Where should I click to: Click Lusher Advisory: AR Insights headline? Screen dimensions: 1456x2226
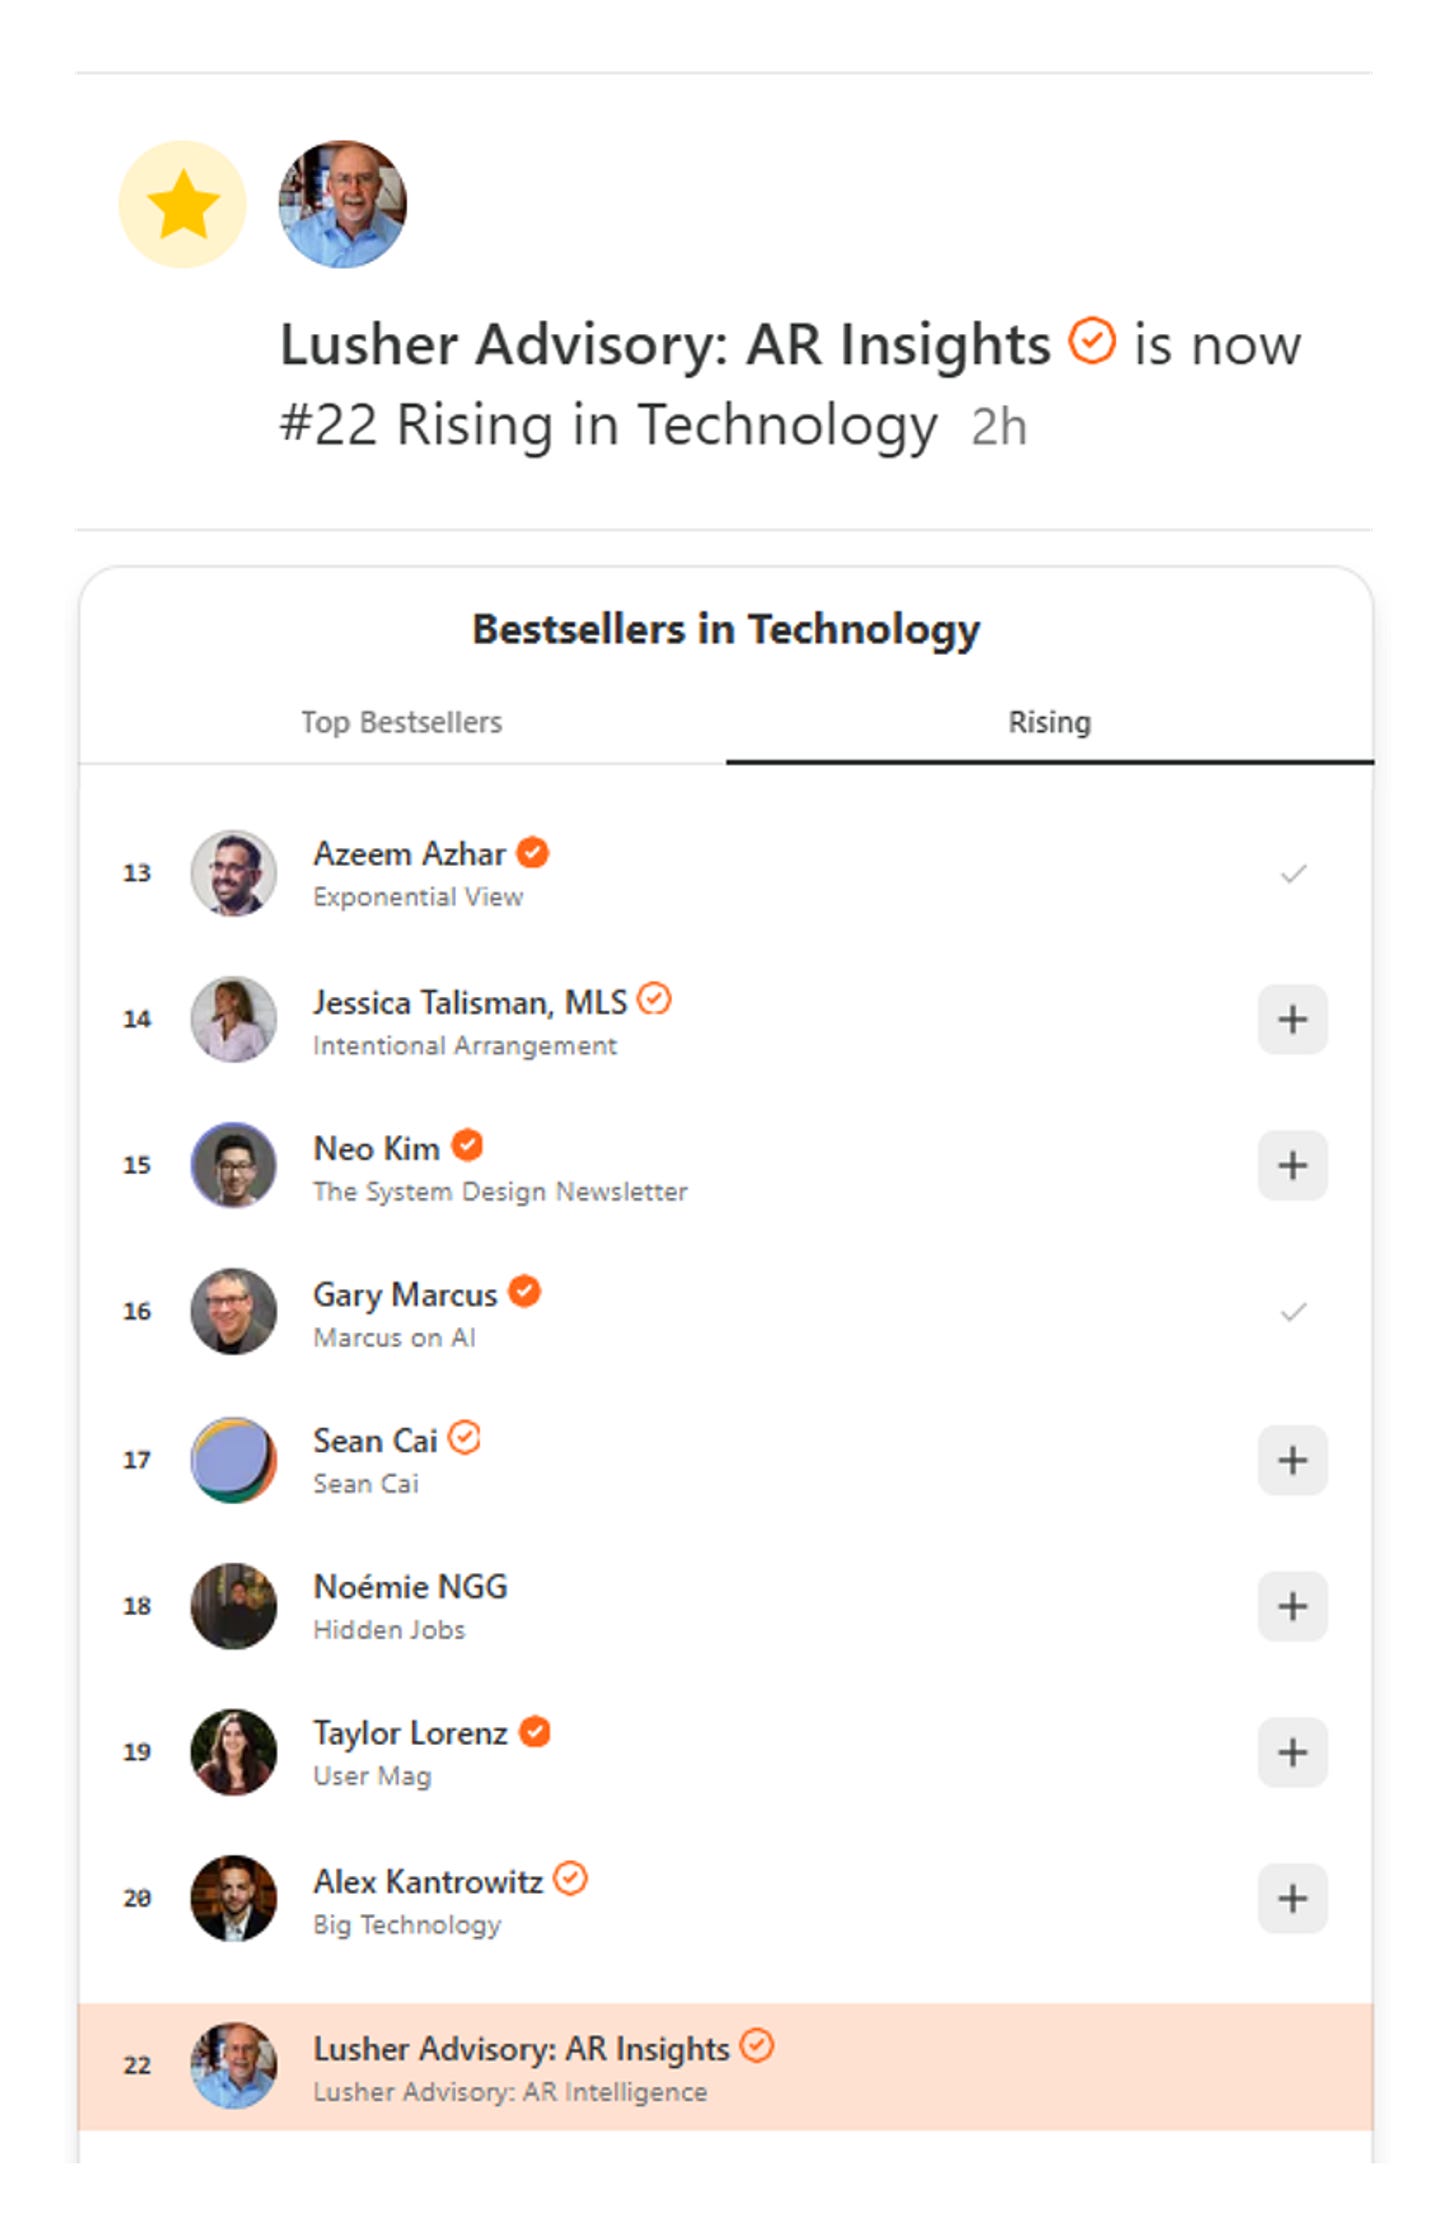tap(665, 344)
